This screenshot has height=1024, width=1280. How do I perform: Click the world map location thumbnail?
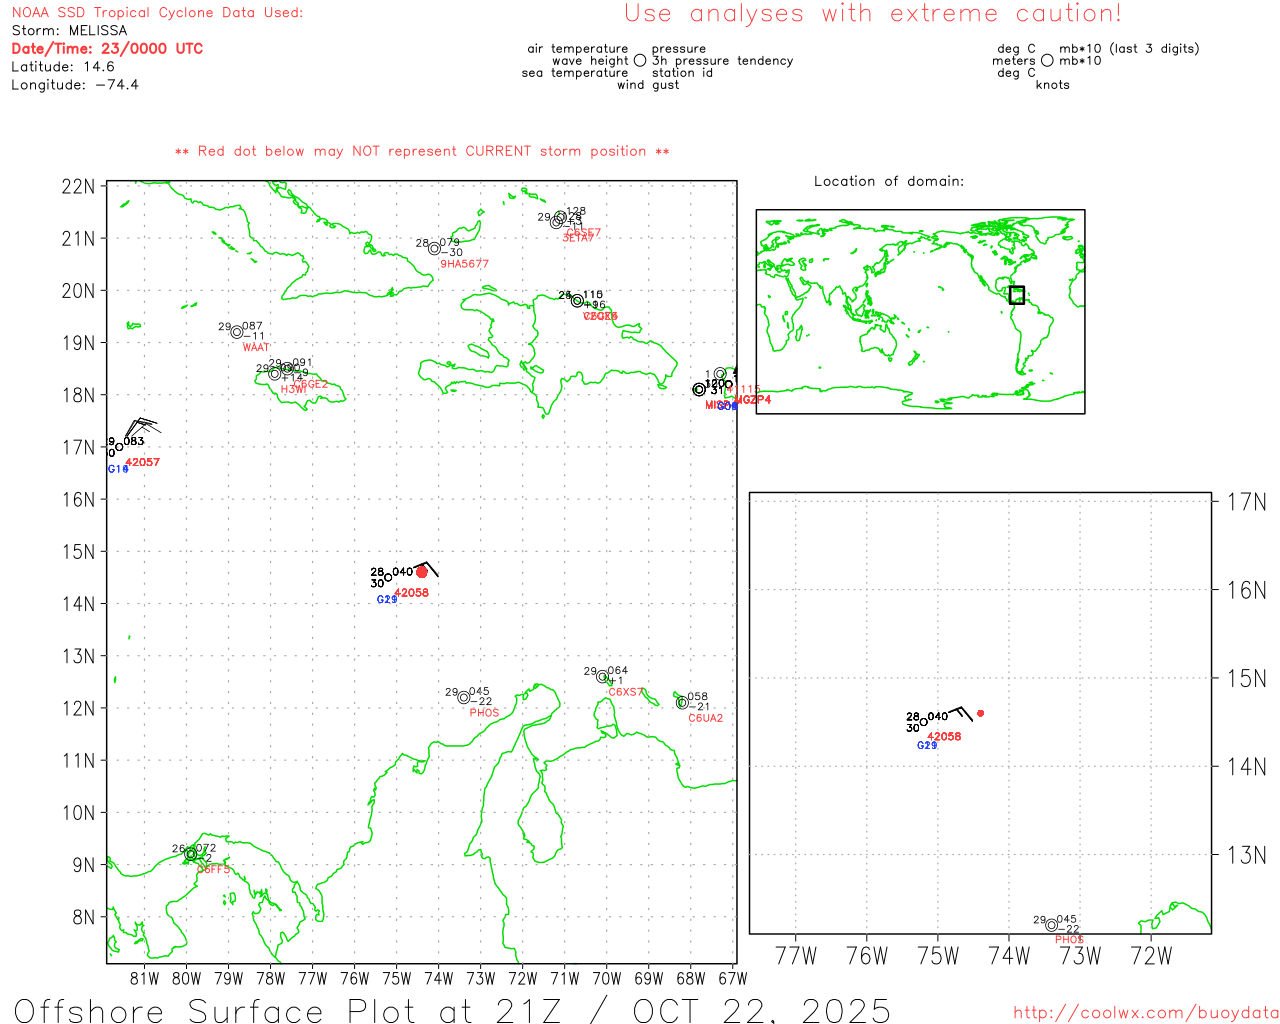[x=920, y=312]
